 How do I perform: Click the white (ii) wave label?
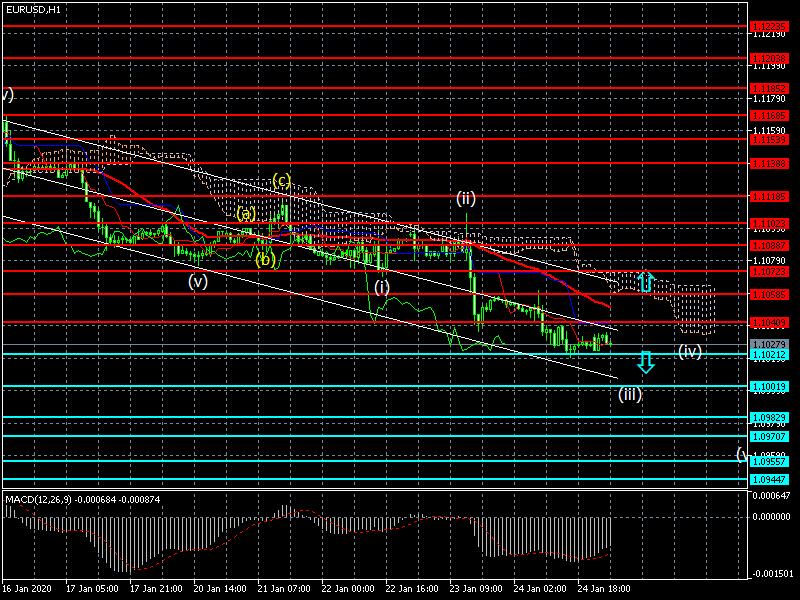tap(466, 198)
